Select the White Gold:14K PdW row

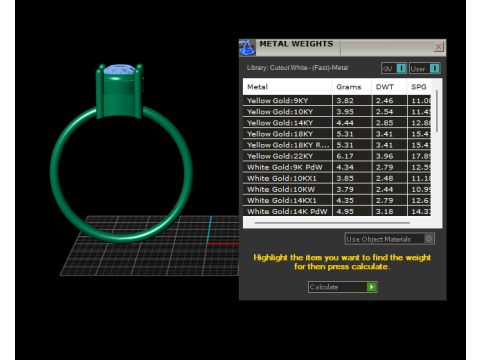click(337, 211)
